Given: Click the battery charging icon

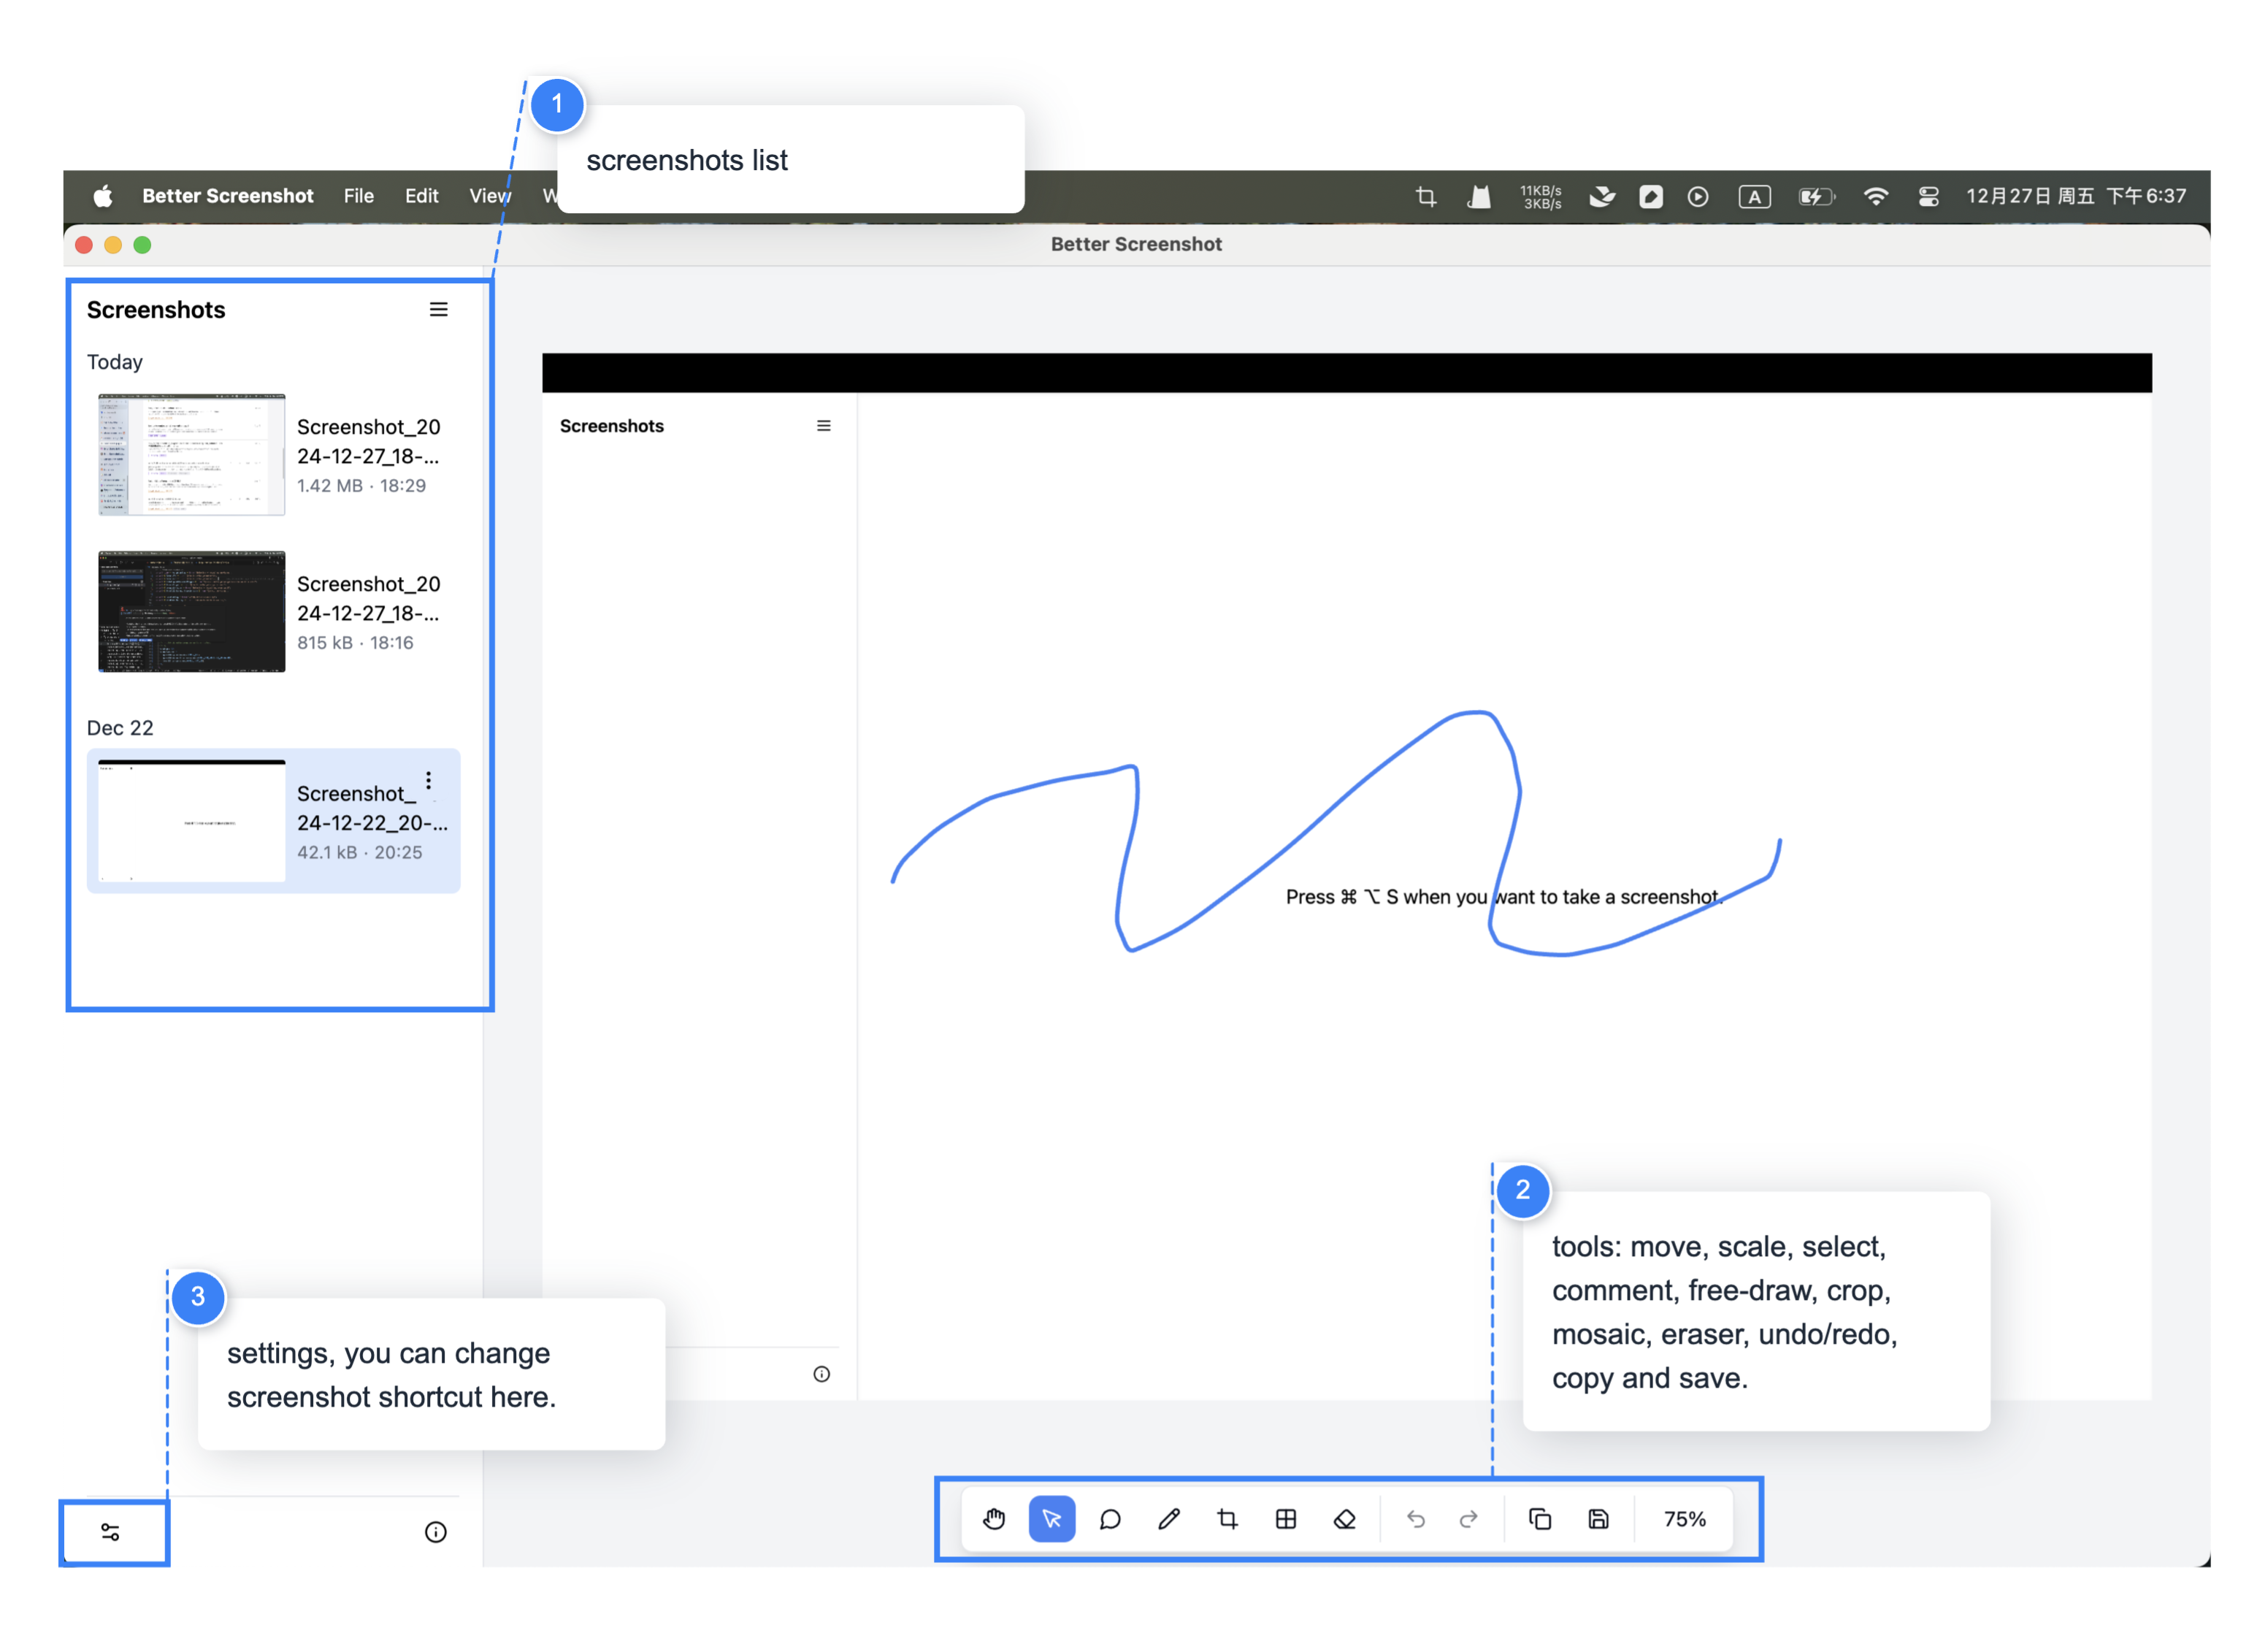Looking at the screenshot, I should click(1817, 196).
